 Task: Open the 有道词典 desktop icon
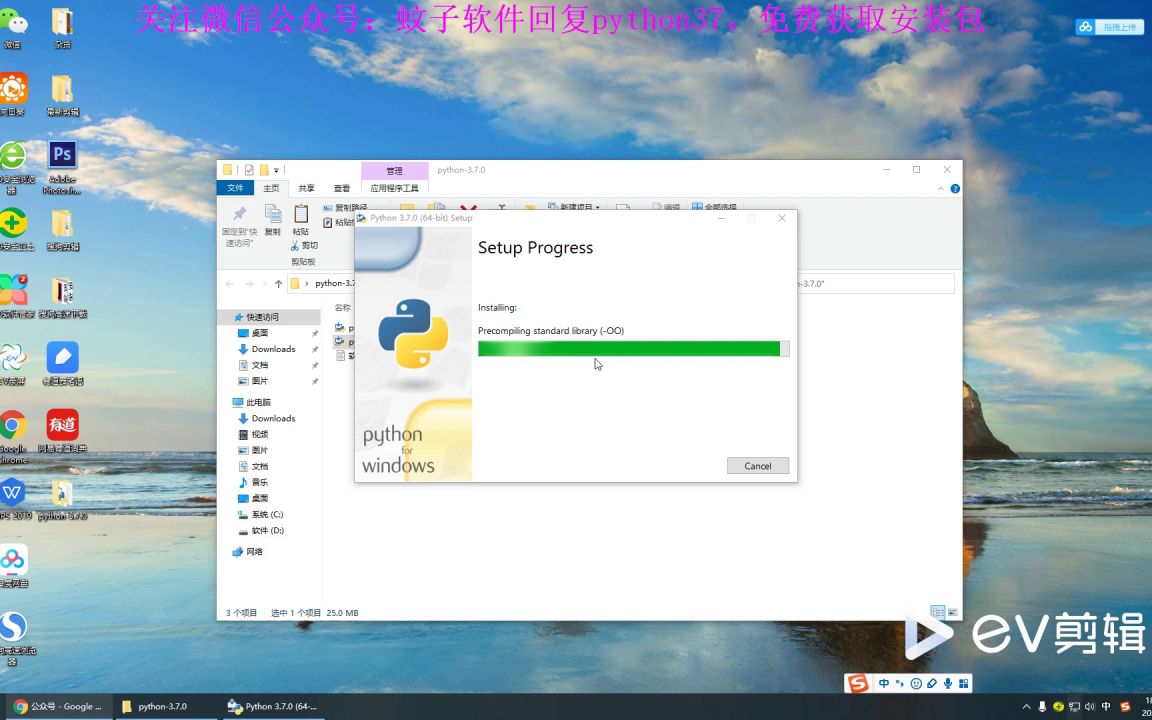62,425
